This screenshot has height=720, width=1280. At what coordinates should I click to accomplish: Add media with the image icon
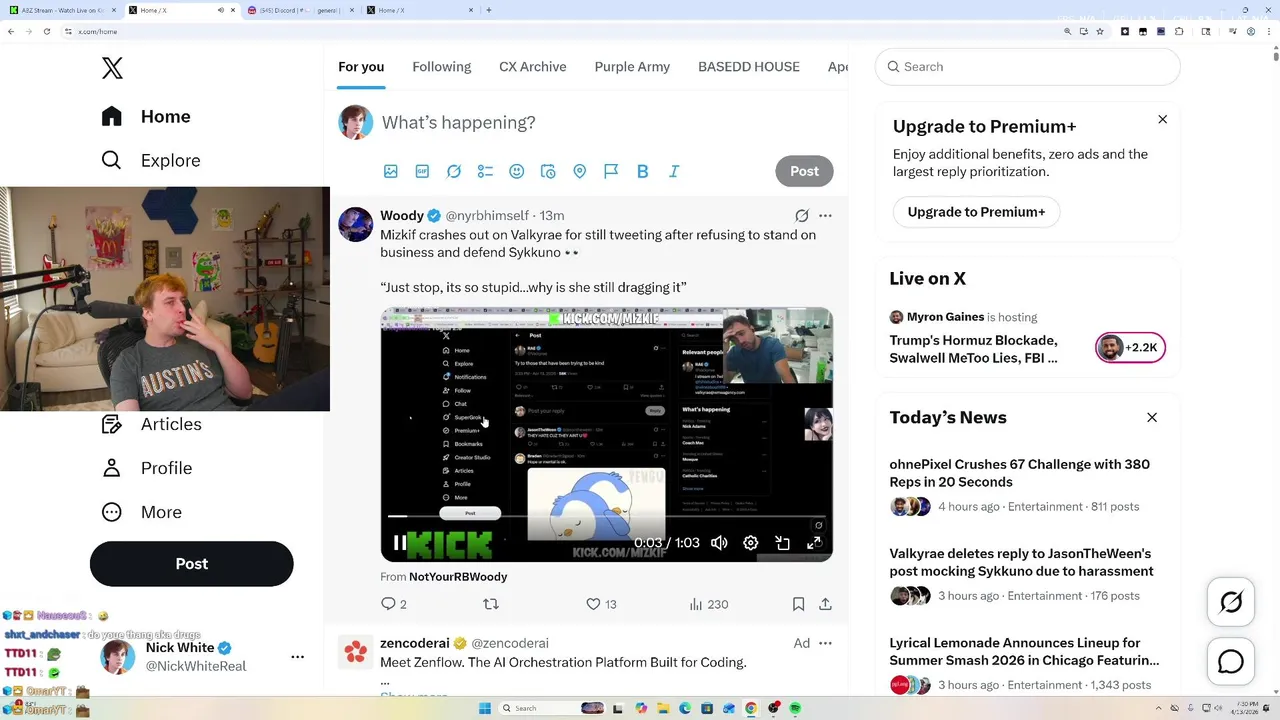[391, 171]
